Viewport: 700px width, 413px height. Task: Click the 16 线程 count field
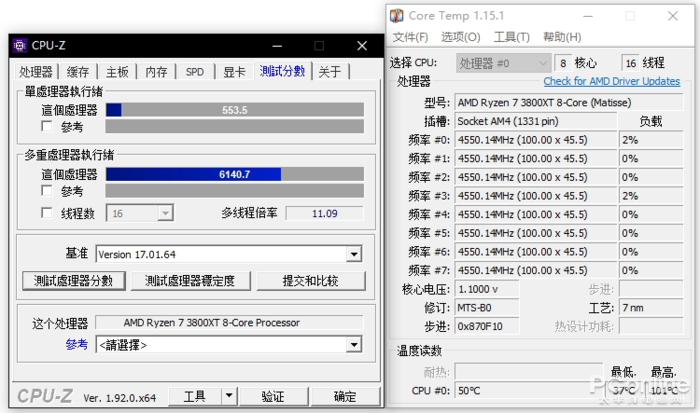(x=630, y=63)
